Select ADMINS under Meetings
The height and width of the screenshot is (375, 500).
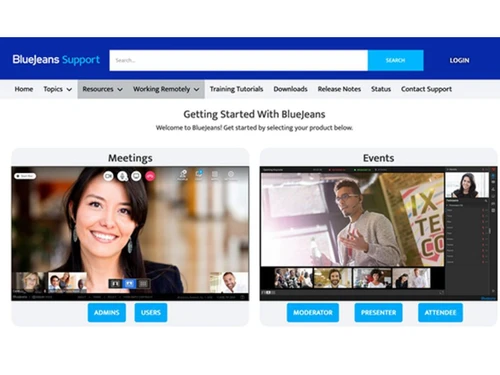click(x=107, y=312)
